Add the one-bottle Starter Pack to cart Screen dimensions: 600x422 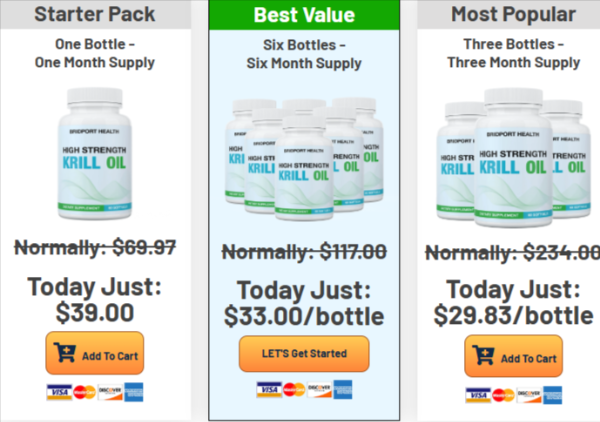(x=95, y=354)
